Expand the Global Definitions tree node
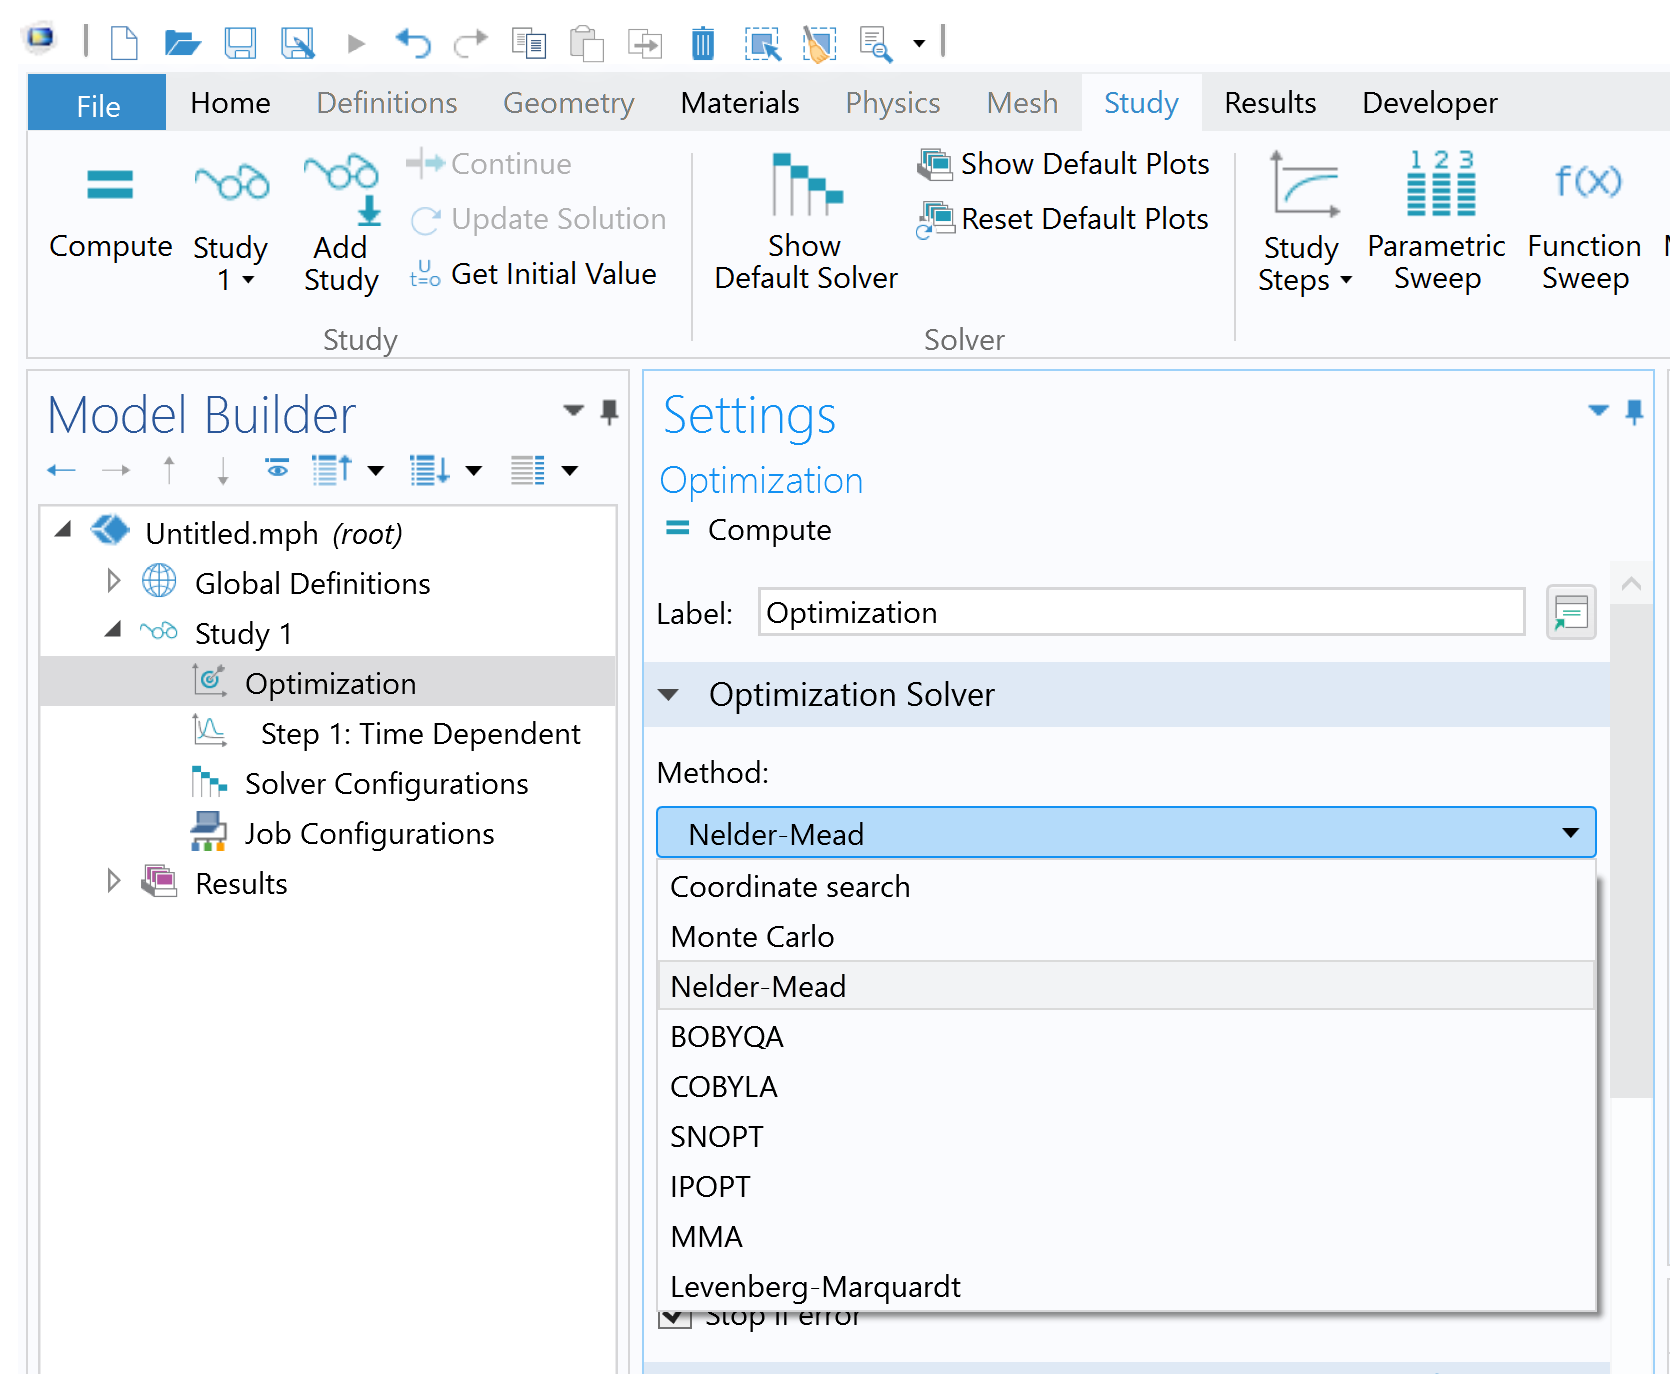The height and width of the screenshot is (1374, 1670). [x=114, y=582]
